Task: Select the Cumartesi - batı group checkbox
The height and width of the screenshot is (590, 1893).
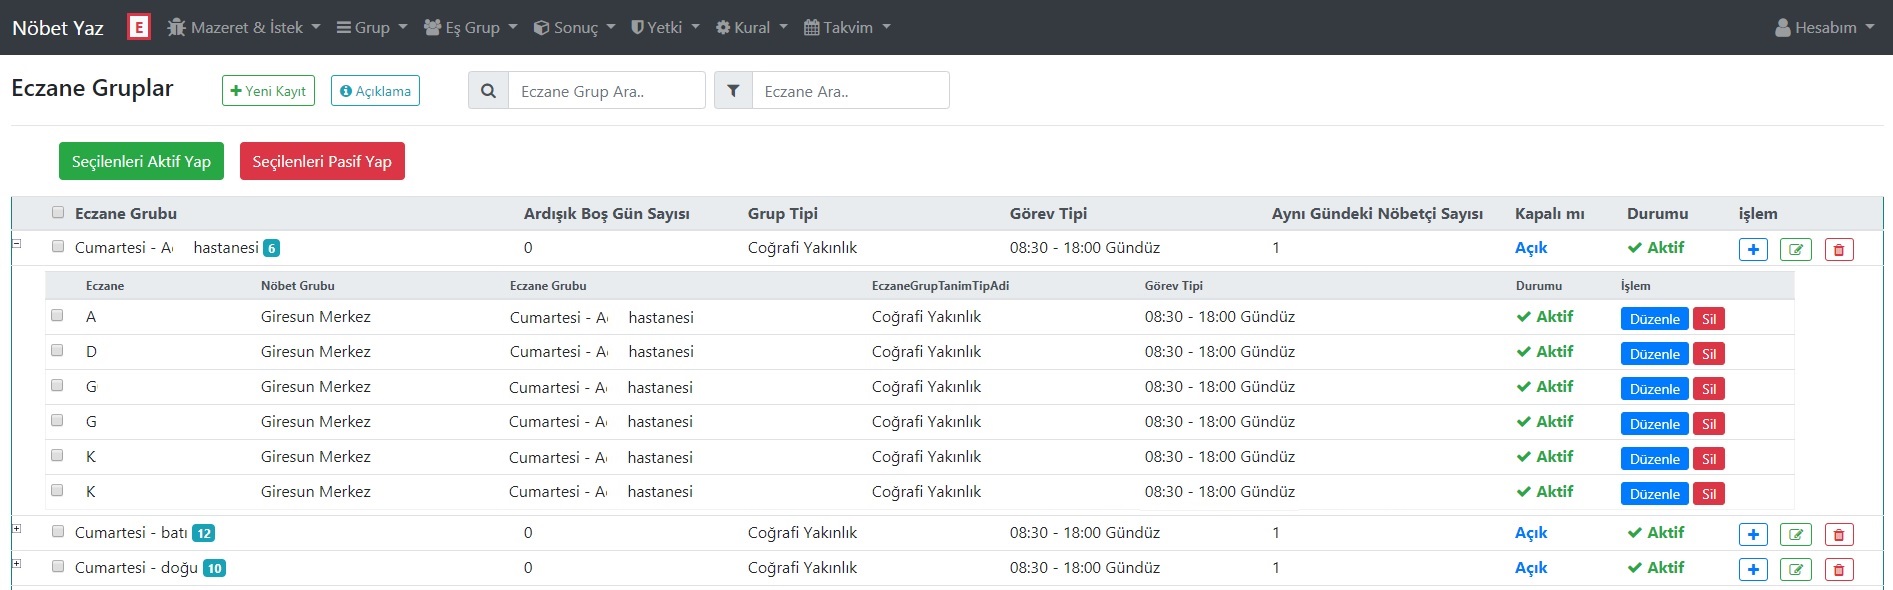Action: click(58, 532)
